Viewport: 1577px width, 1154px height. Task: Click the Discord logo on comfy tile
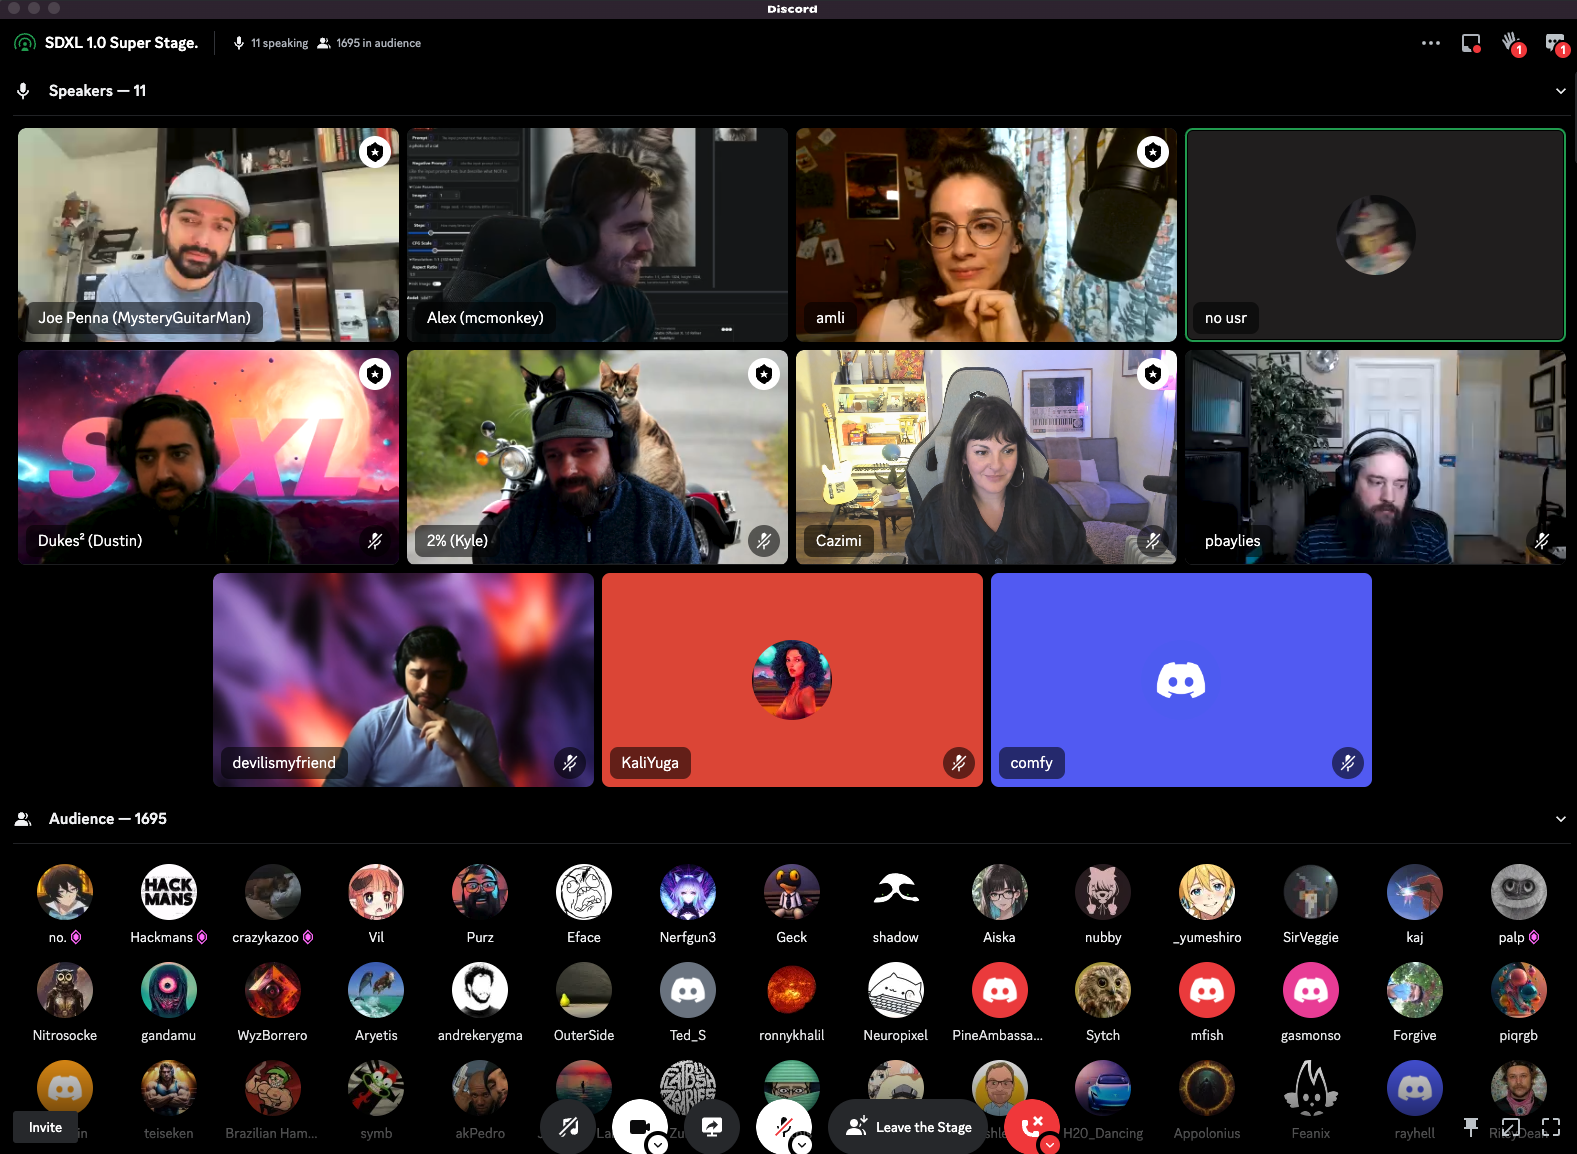pyautogui.click(x=1181, y=680)
